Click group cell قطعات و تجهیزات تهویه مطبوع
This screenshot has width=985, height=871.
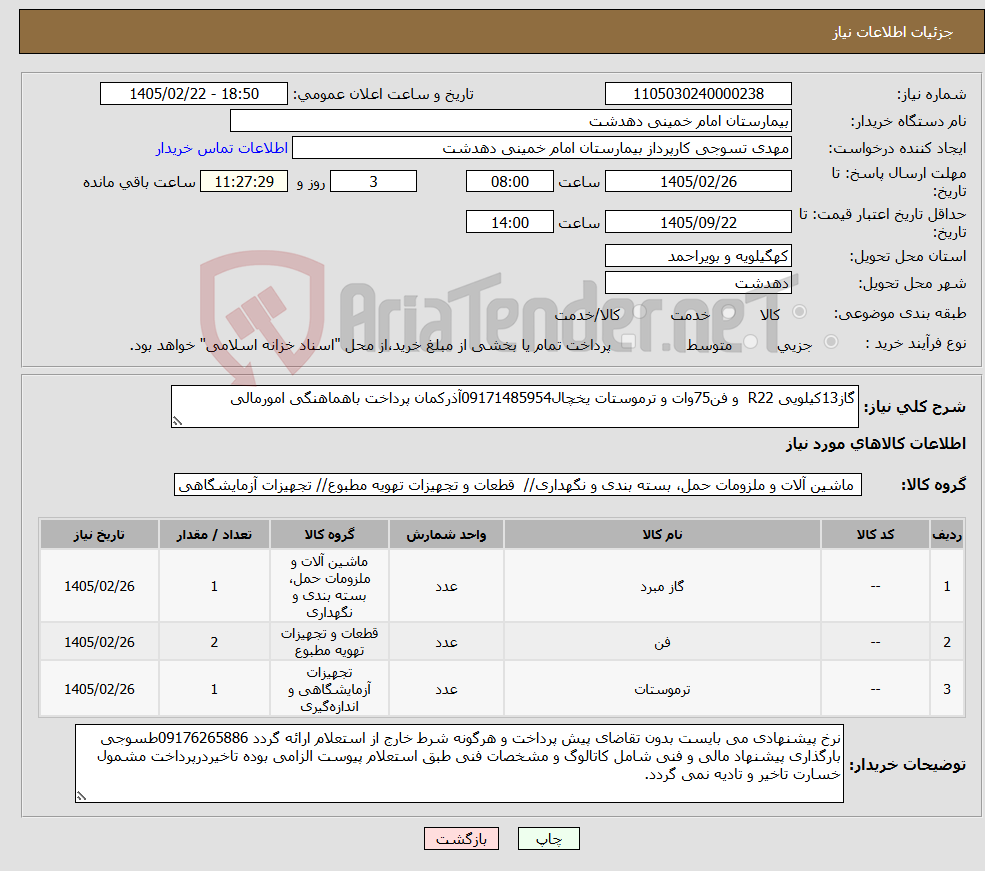pyautogui.click(x=329, y=642)
